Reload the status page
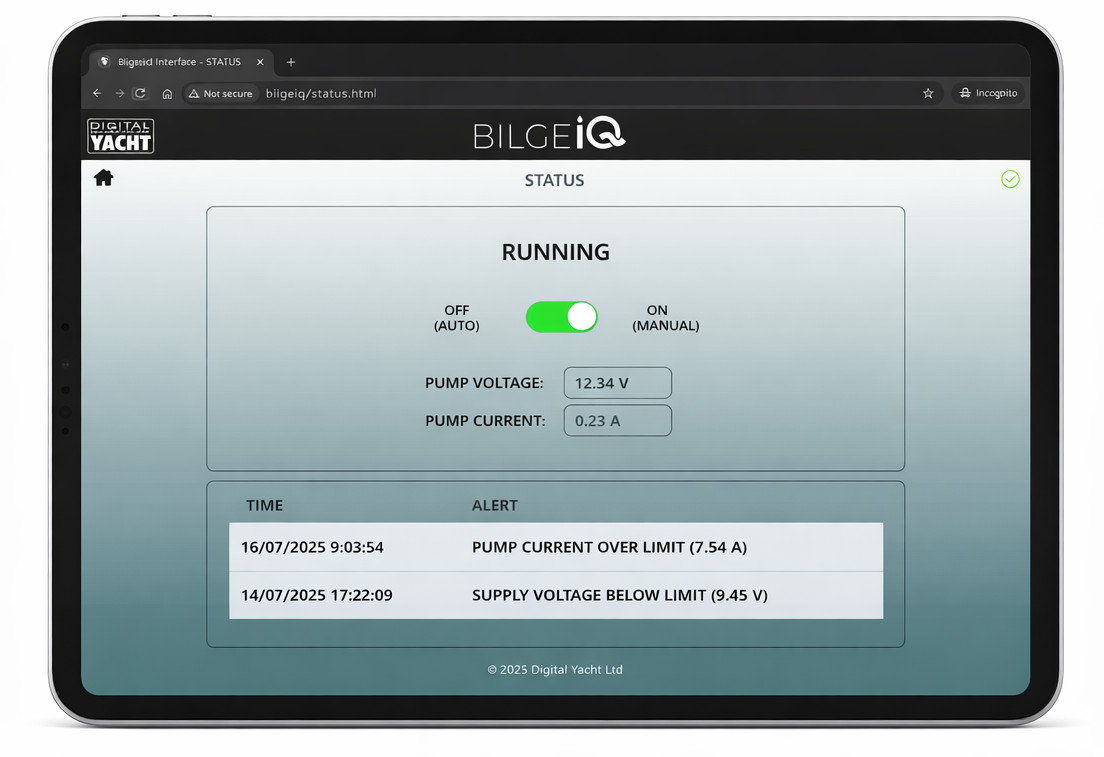 click(140, 93)
